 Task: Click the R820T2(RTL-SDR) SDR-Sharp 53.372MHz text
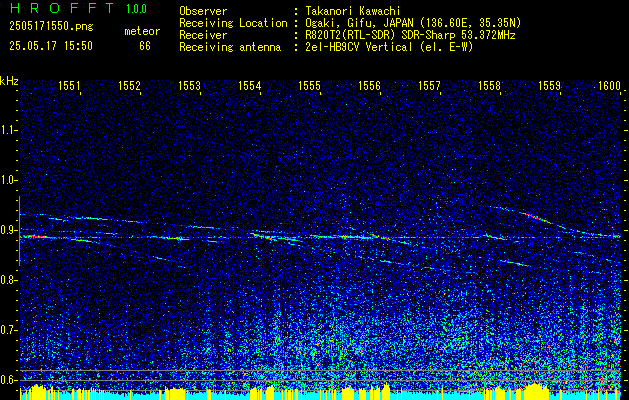pyautogui.click(x=410, y=35)
